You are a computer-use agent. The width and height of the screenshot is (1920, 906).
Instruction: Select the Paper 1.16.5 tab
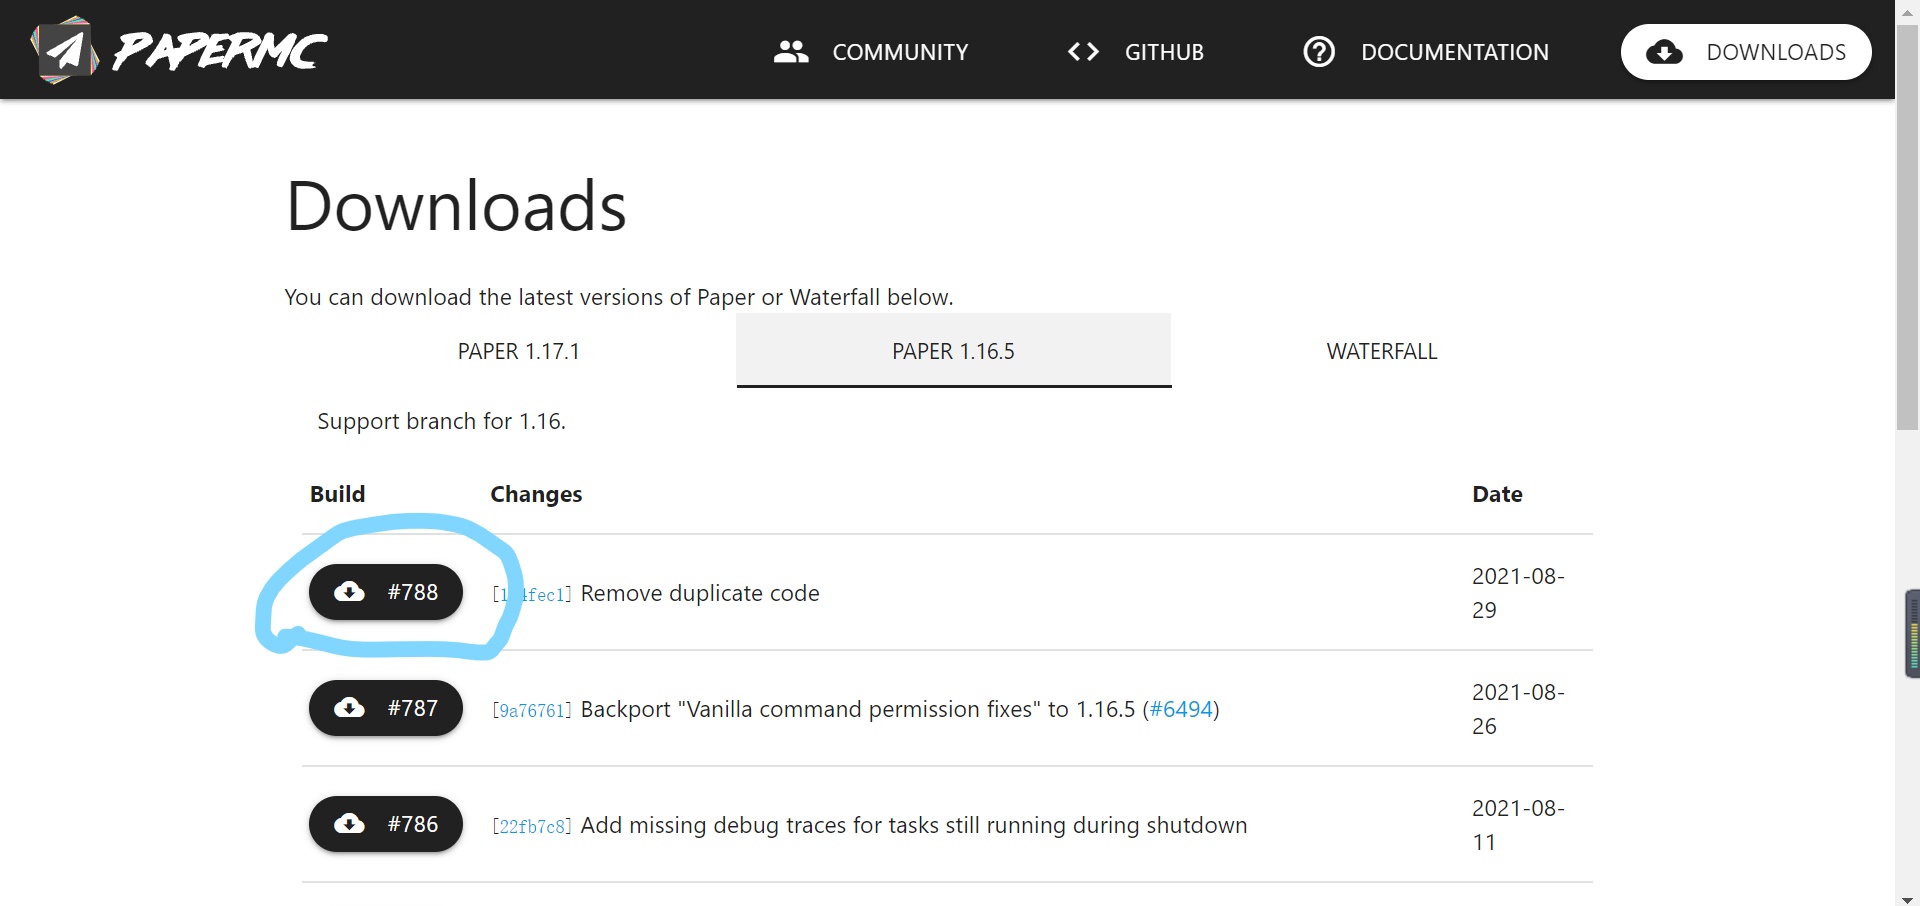954,351
